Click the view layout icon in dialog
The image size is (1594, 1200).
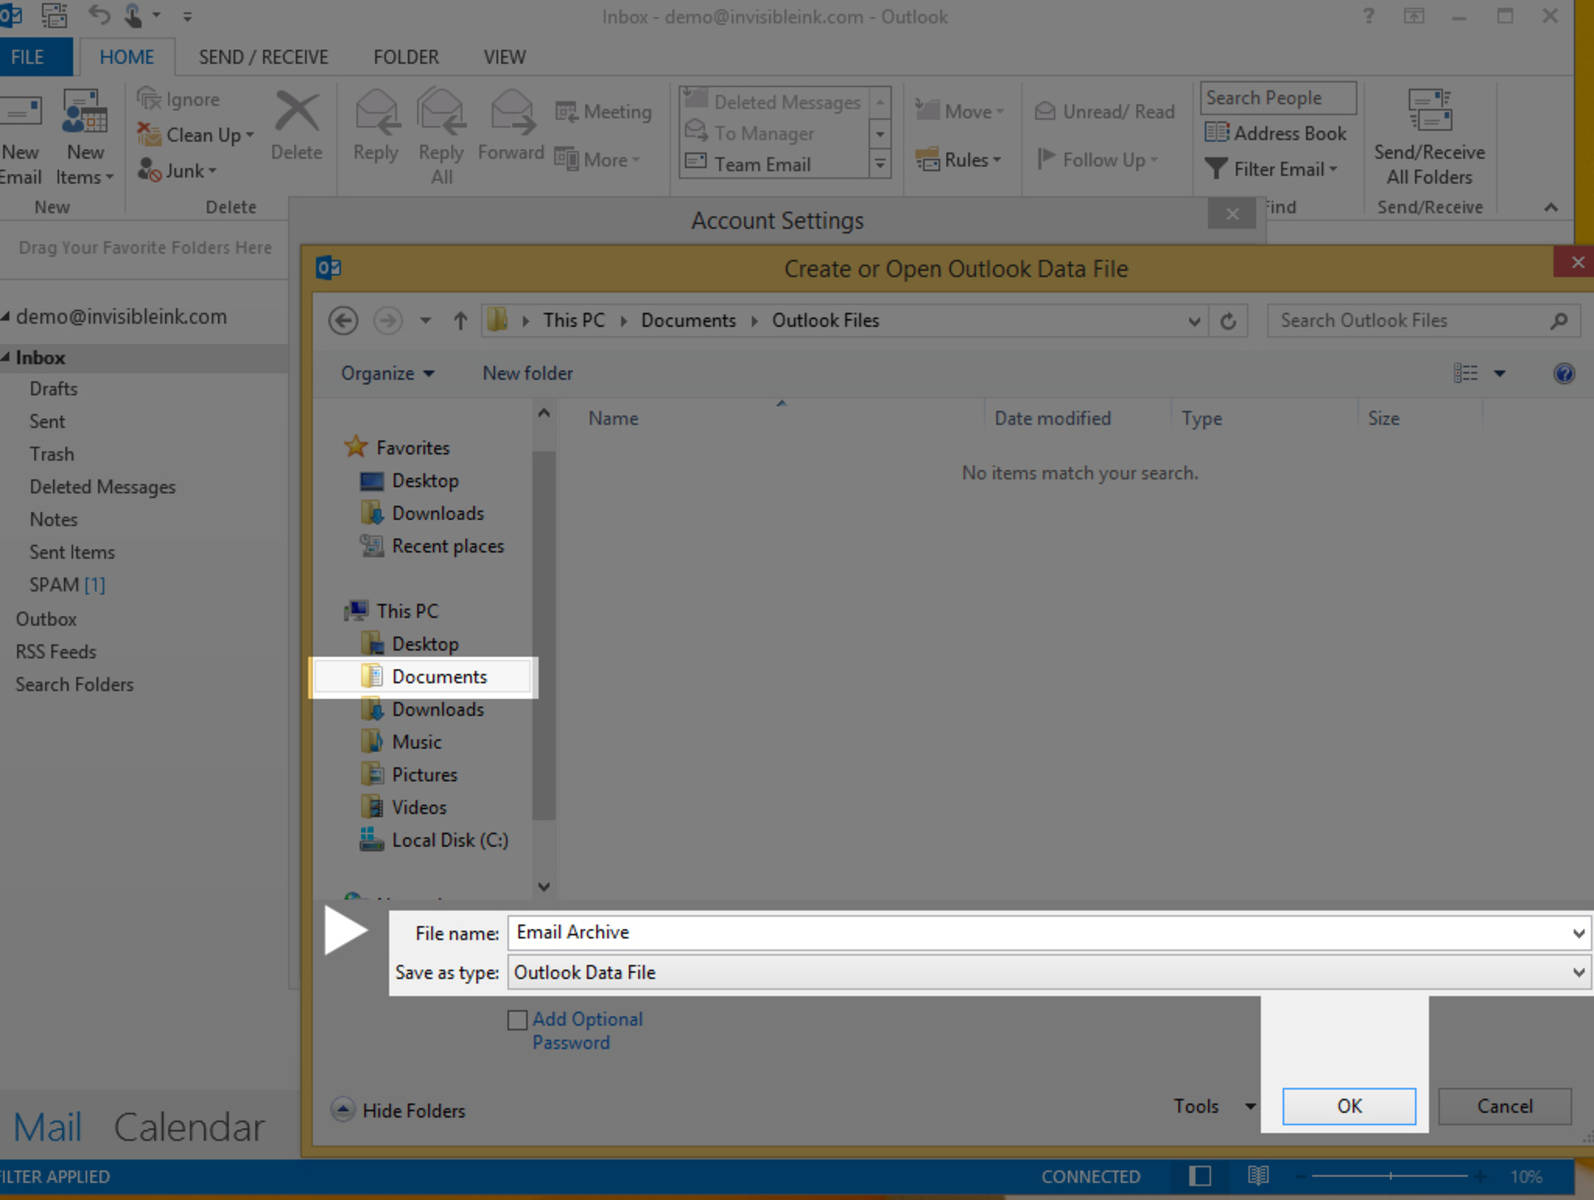point(1466,373)
